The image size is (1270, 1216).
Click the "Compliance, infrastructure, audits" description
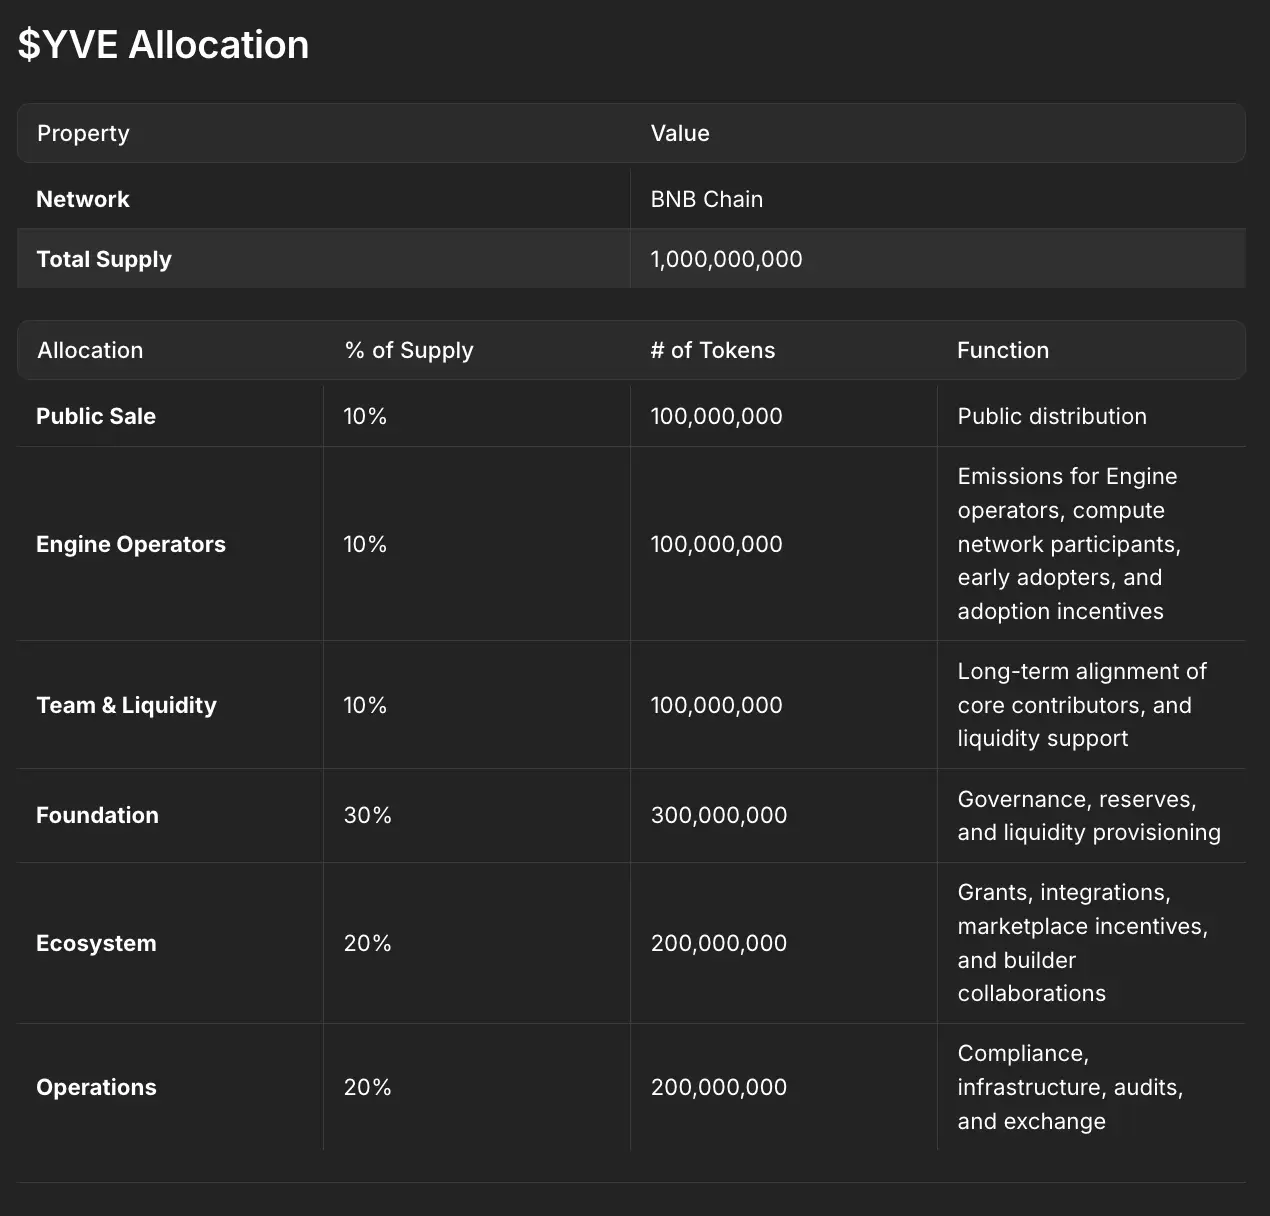(x=1070, y=1087)
